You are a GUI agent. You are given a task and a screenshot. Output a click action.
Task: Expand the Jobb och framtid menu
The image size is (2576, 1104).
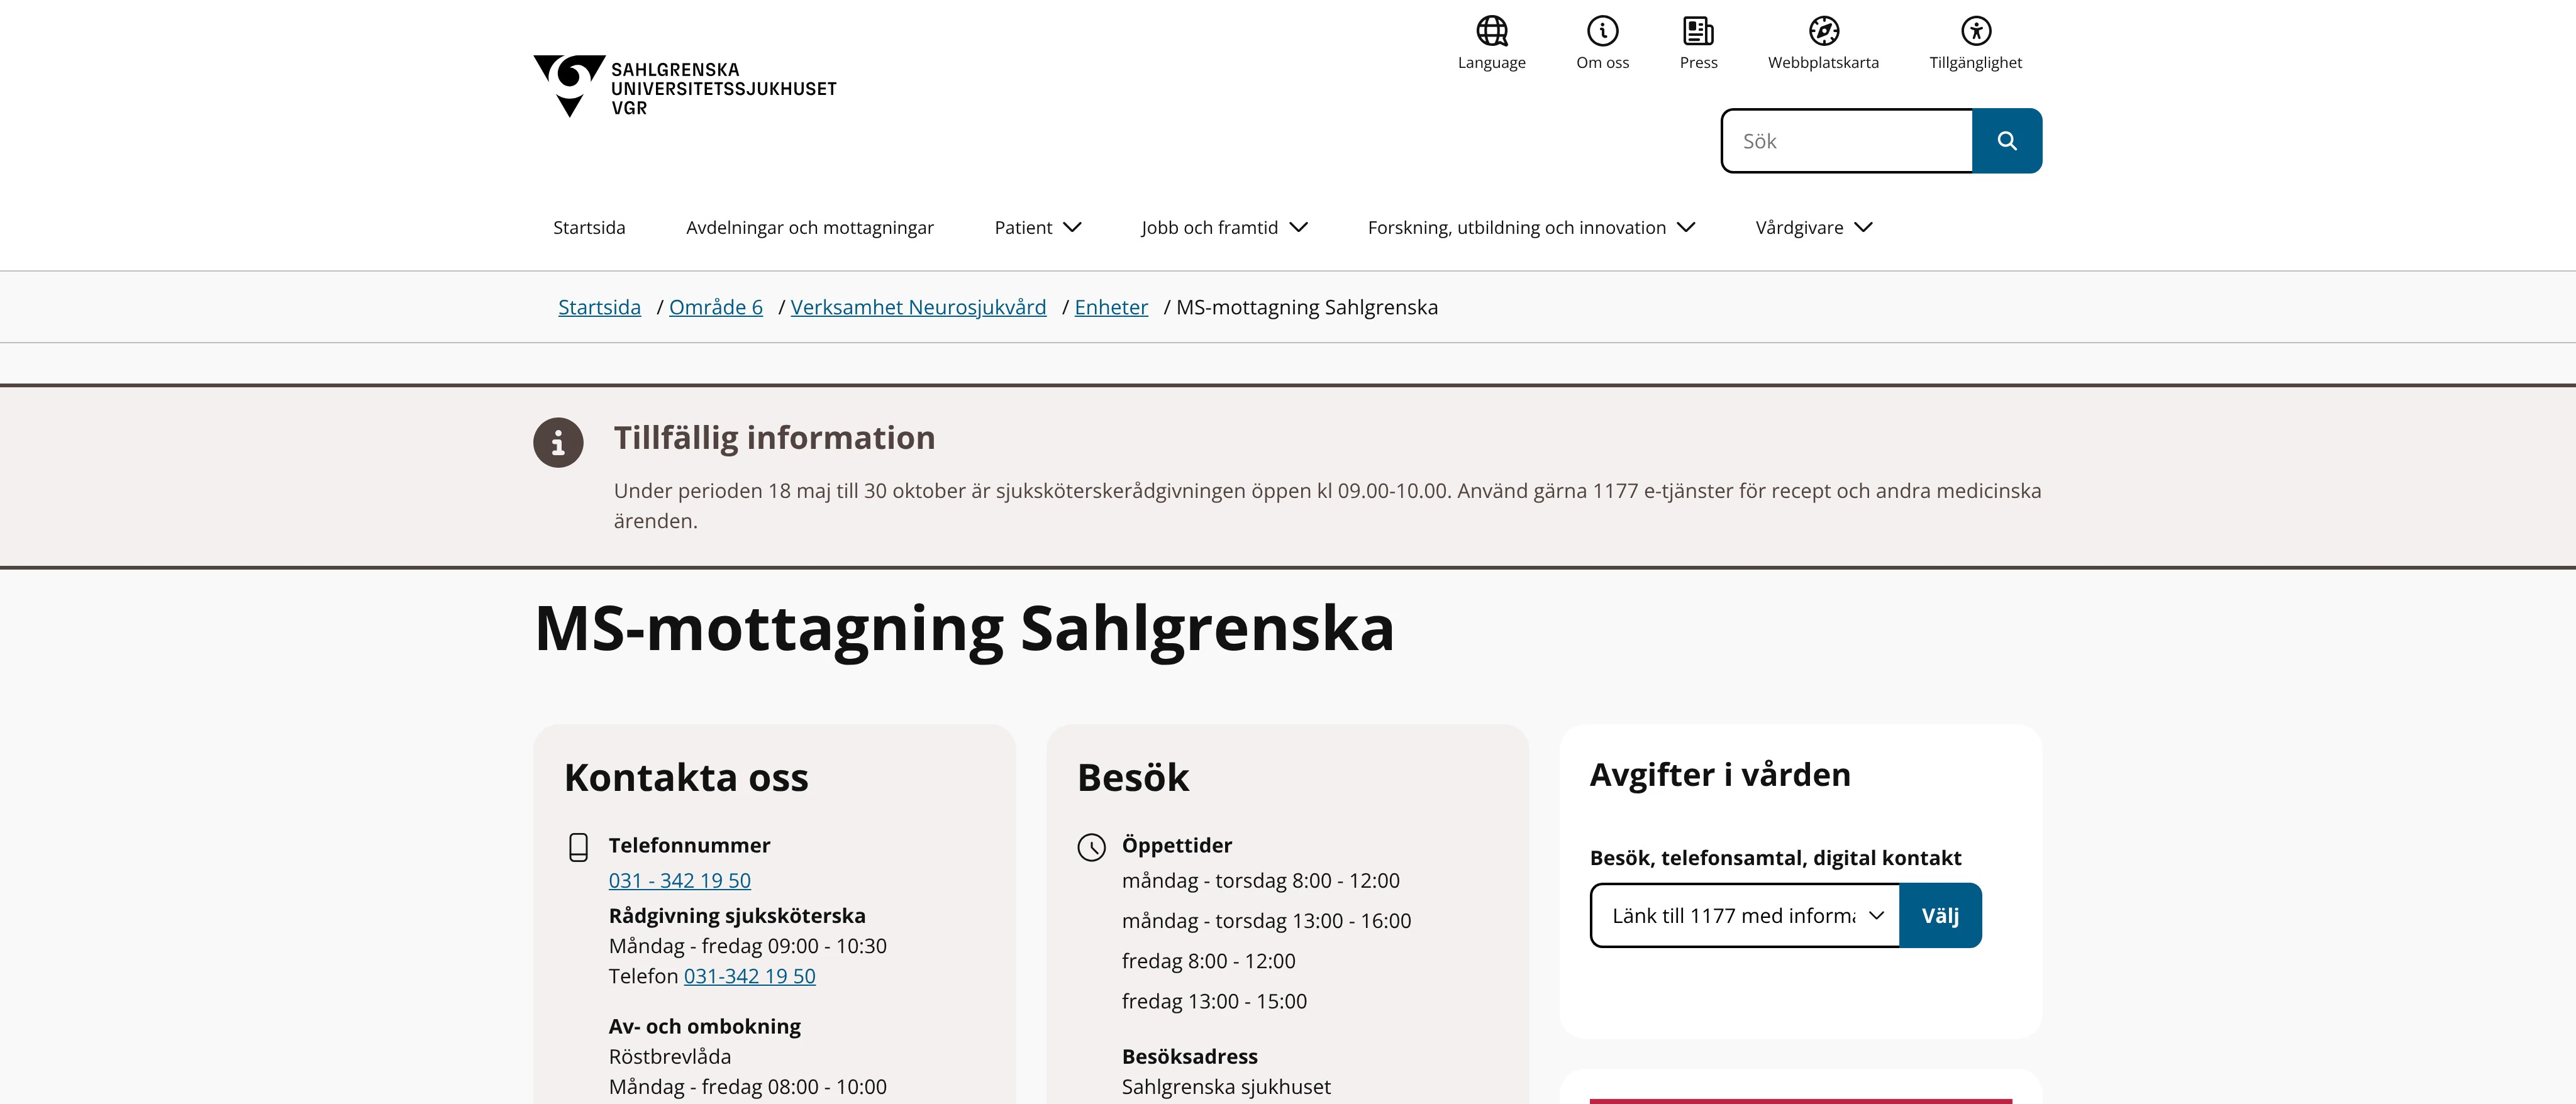point(1224,228)
